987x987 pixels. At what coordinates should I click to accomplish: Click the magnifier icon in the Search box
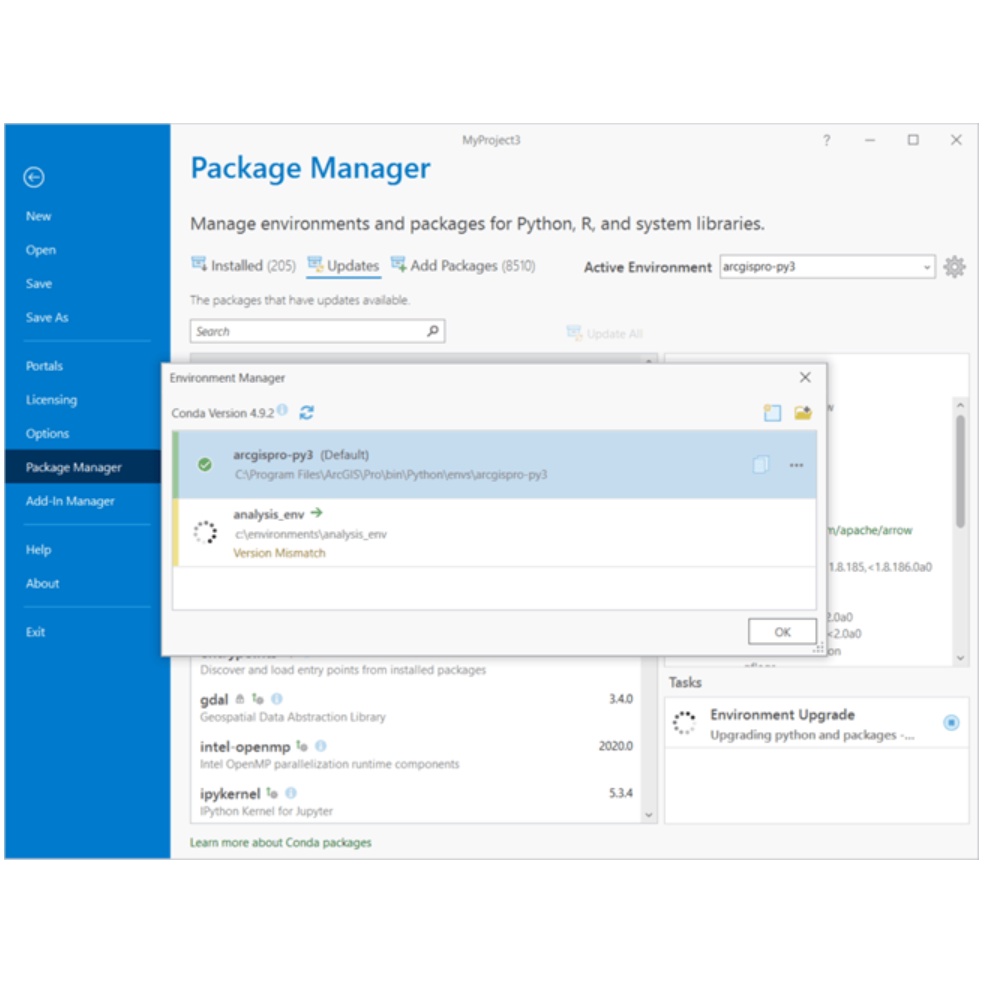click(432, 331)
